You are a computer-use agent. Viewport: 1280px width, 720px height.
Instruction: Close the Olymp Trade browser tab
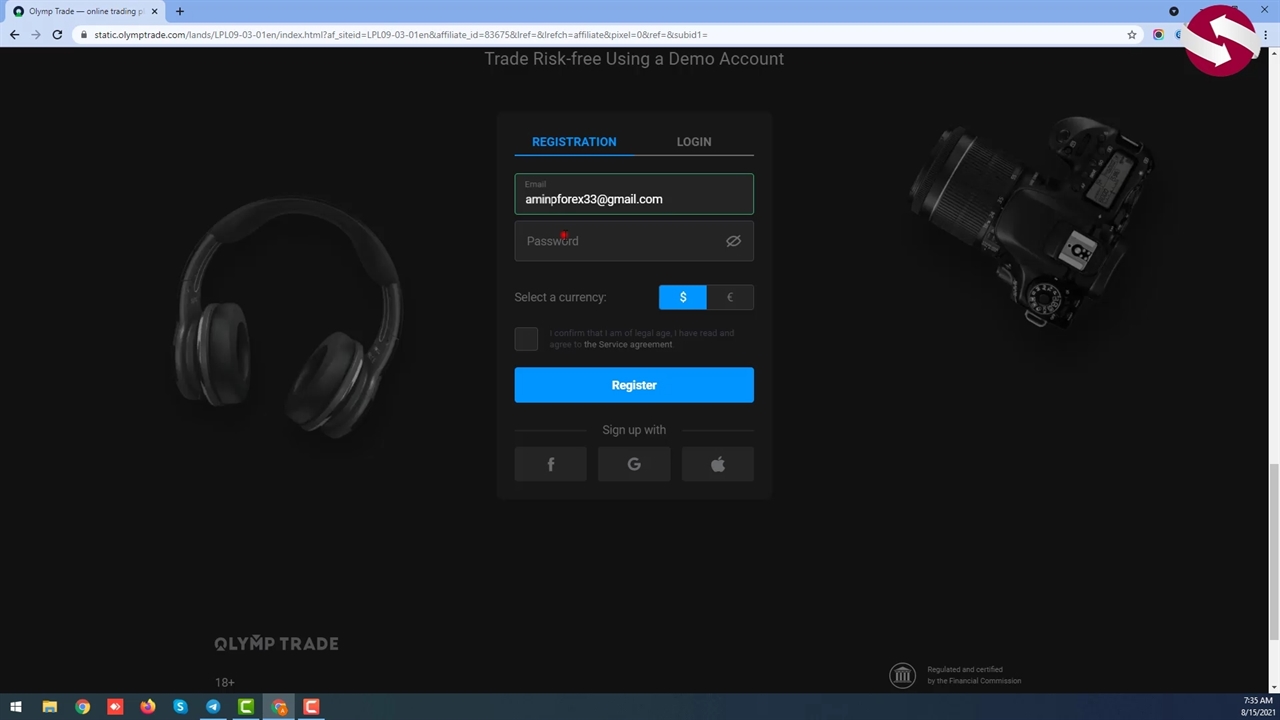point(154,11)
